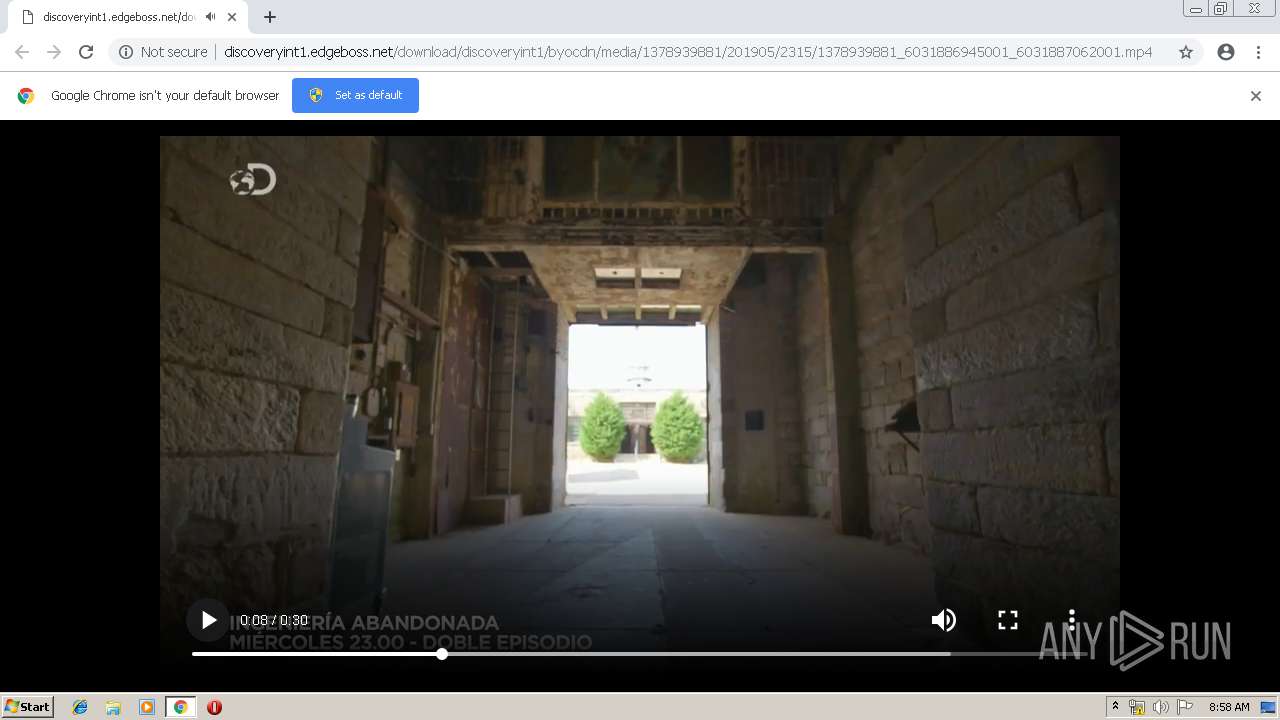Click the network tray icon
Viewport: 1280px width, 720px height.
click(1137, 707)
